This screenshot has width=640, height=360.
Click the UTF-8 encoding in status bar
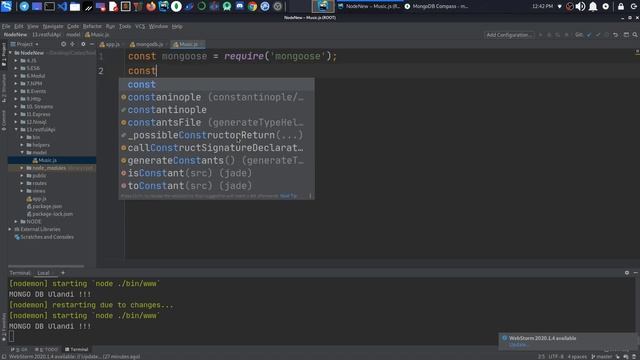556,356
